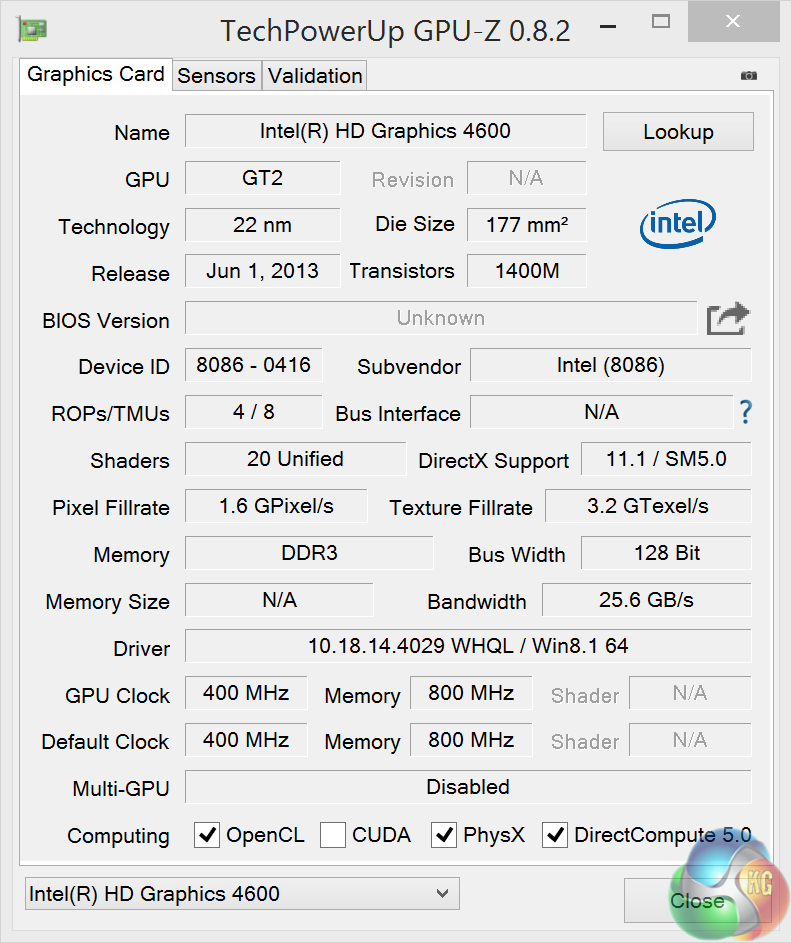Open the Validation tab
The image size is (792, 943).
coord(315,76)
